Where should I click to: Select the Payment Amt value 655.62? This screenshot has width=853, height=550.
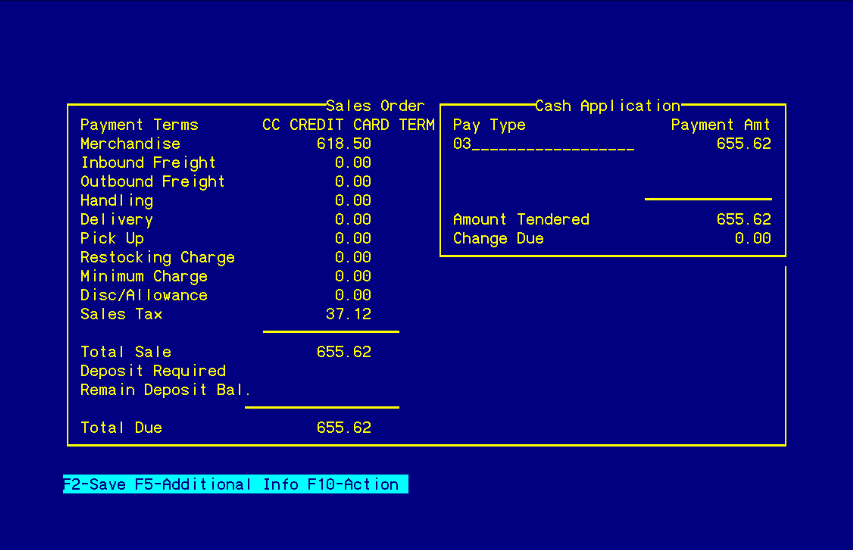pos(744,144)
